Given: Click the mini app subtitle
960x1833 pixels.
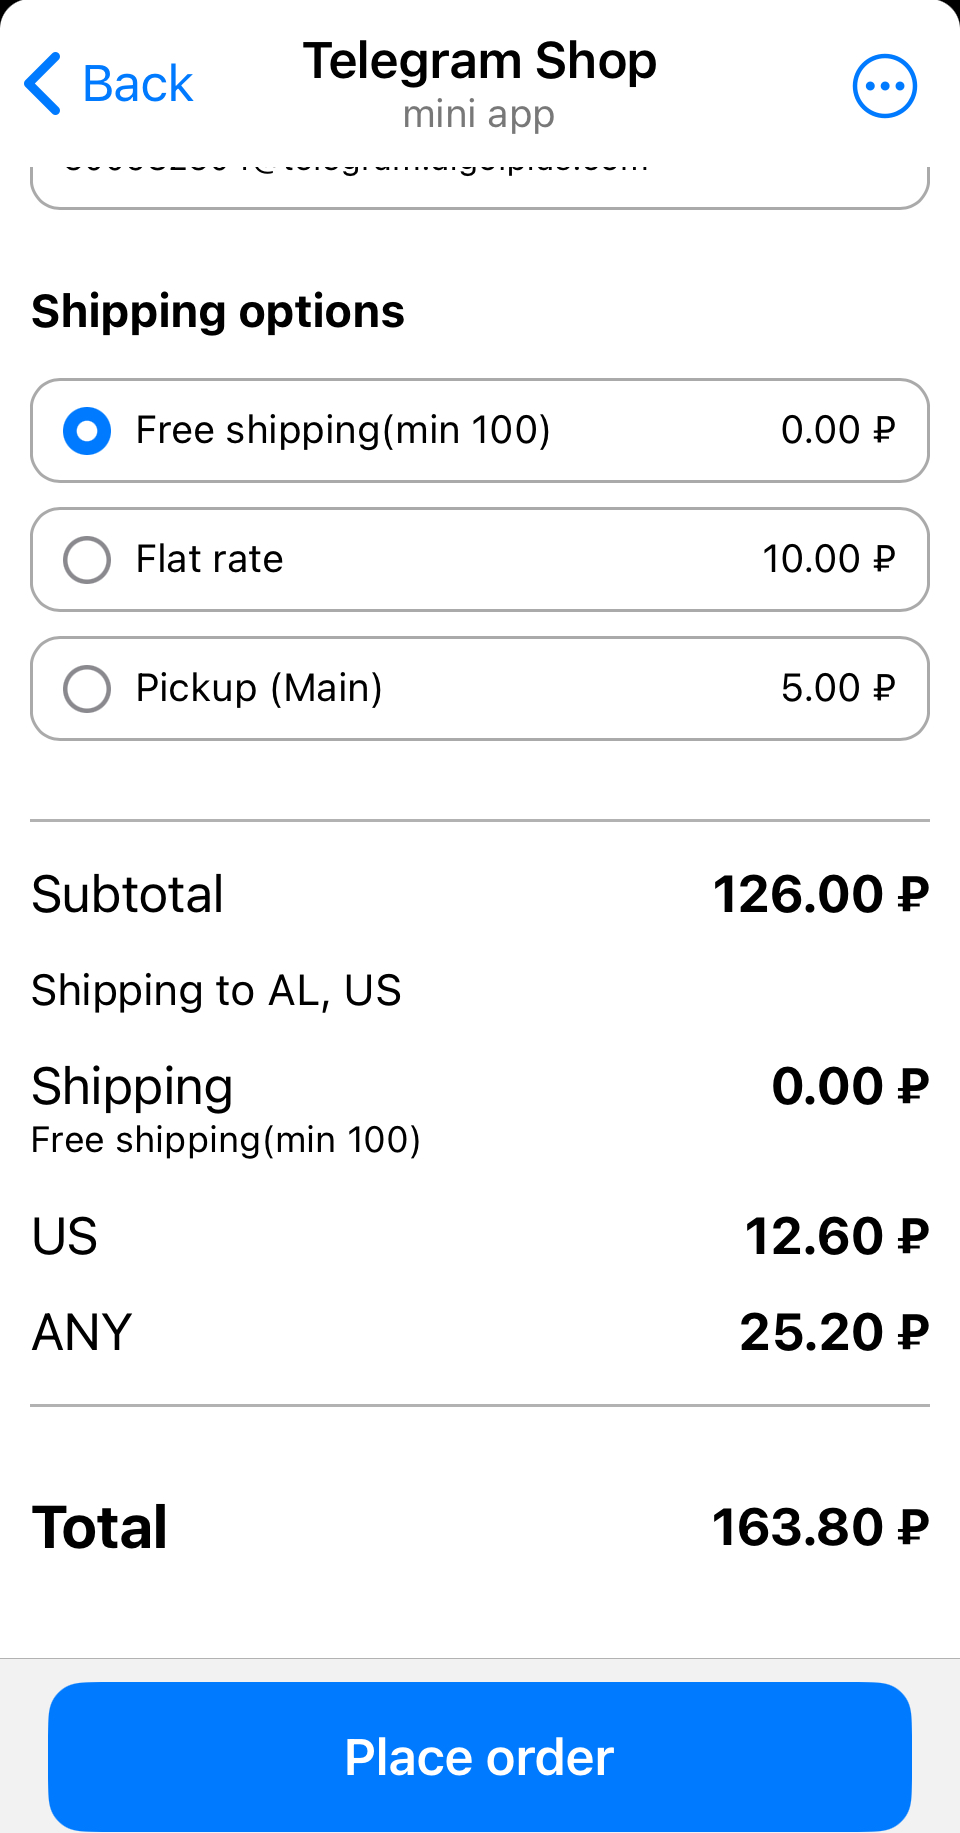Looking at the screenshot, I should point(478,115).
